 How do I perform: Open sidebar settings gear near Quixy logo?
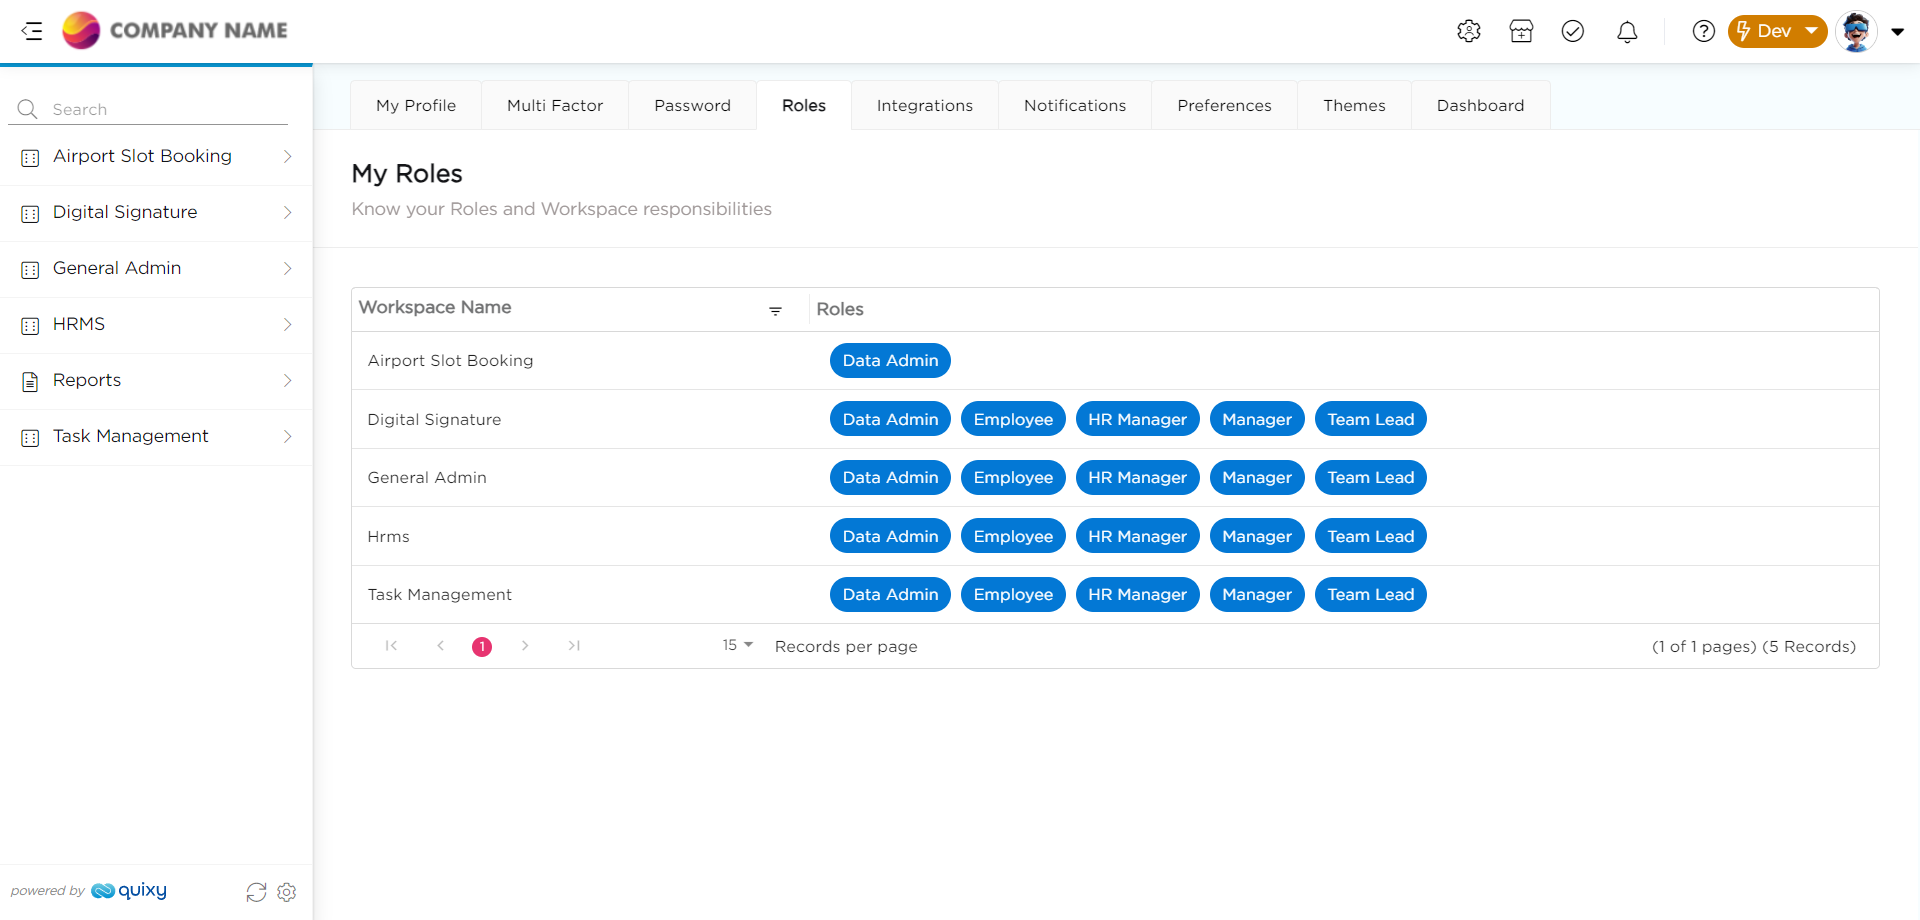pyautogui.click(x=287, y=892)
